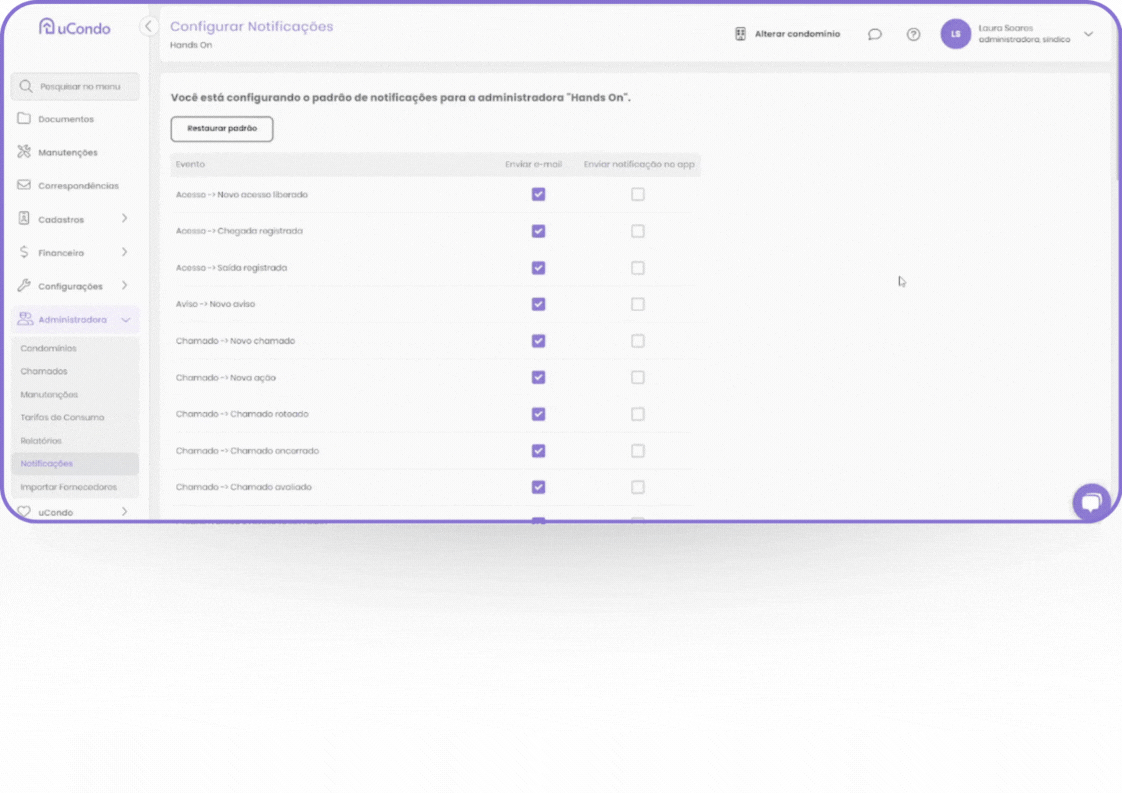This screenshot has width=1122, height=793.
Task: Expand the Cadastros menu chevron
Action: 125,219
